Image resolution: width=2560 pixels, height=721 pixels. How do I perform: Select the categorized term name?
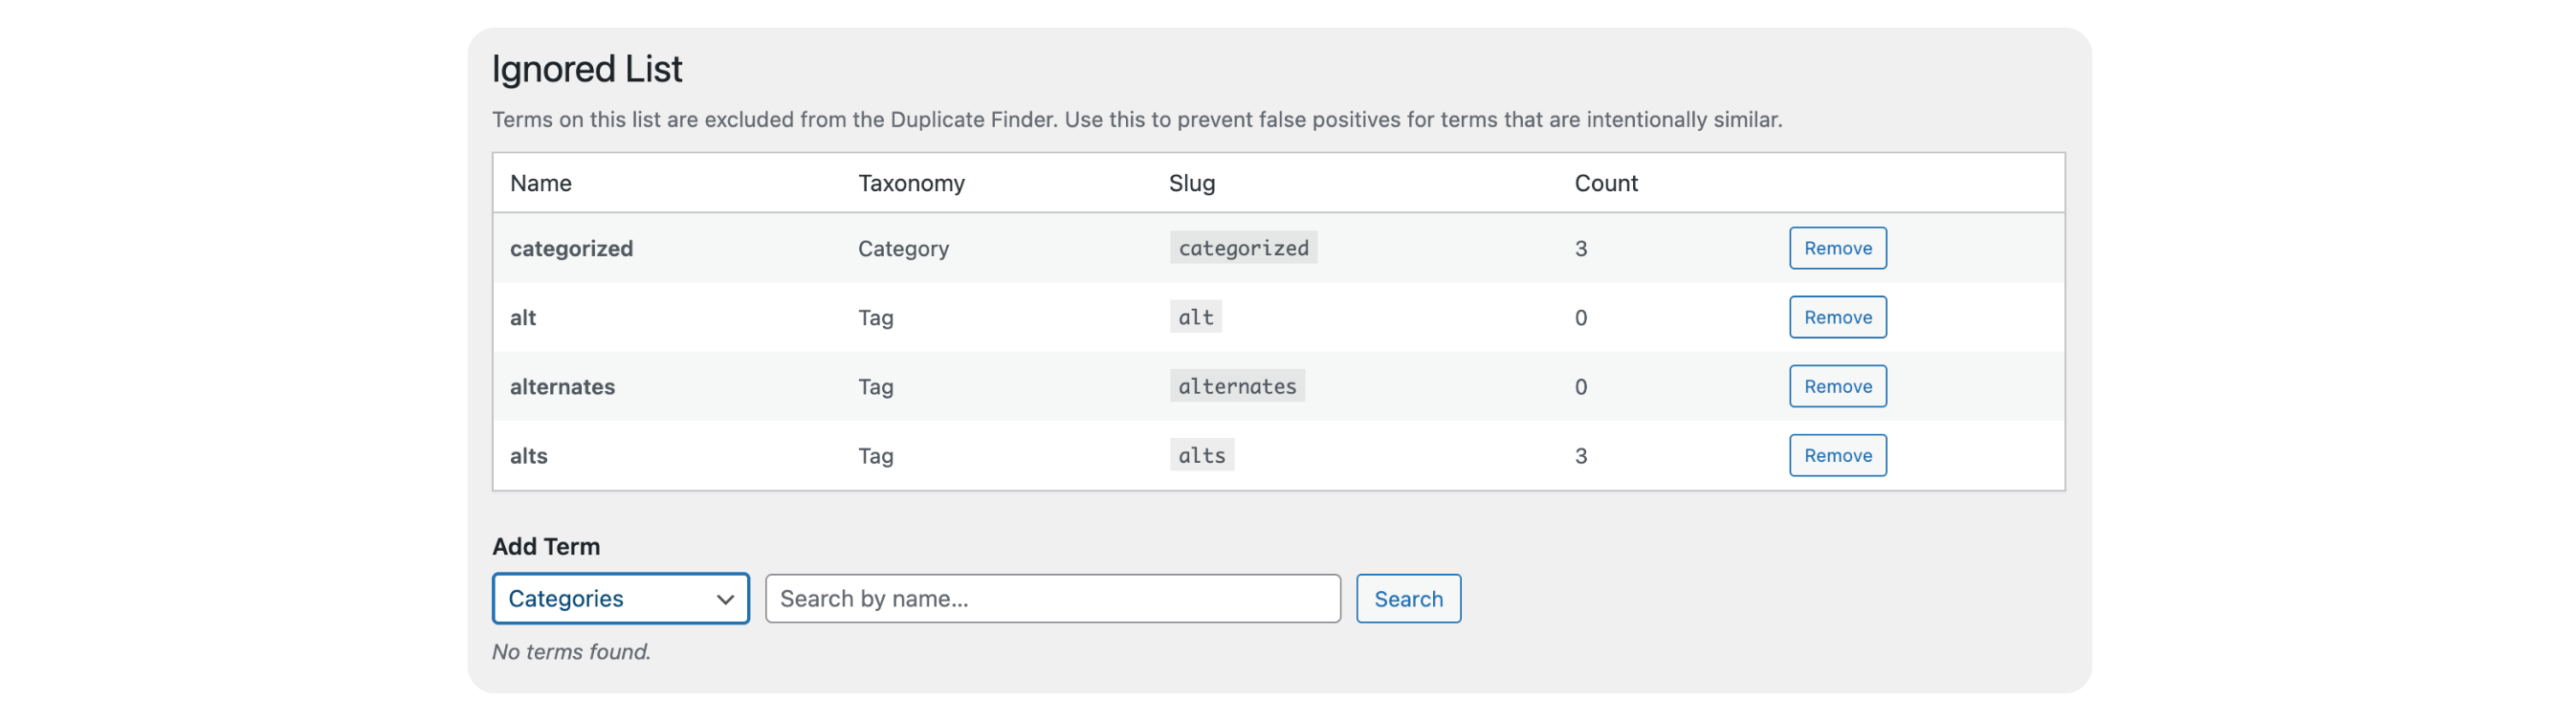pos(571,248)
